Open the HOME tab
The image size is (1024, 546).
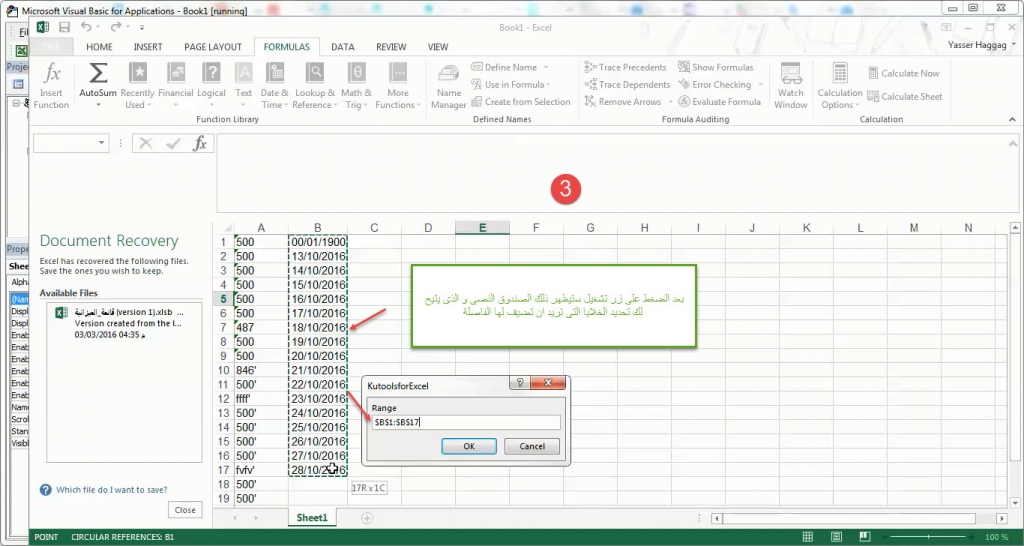[x=99, y=47]
